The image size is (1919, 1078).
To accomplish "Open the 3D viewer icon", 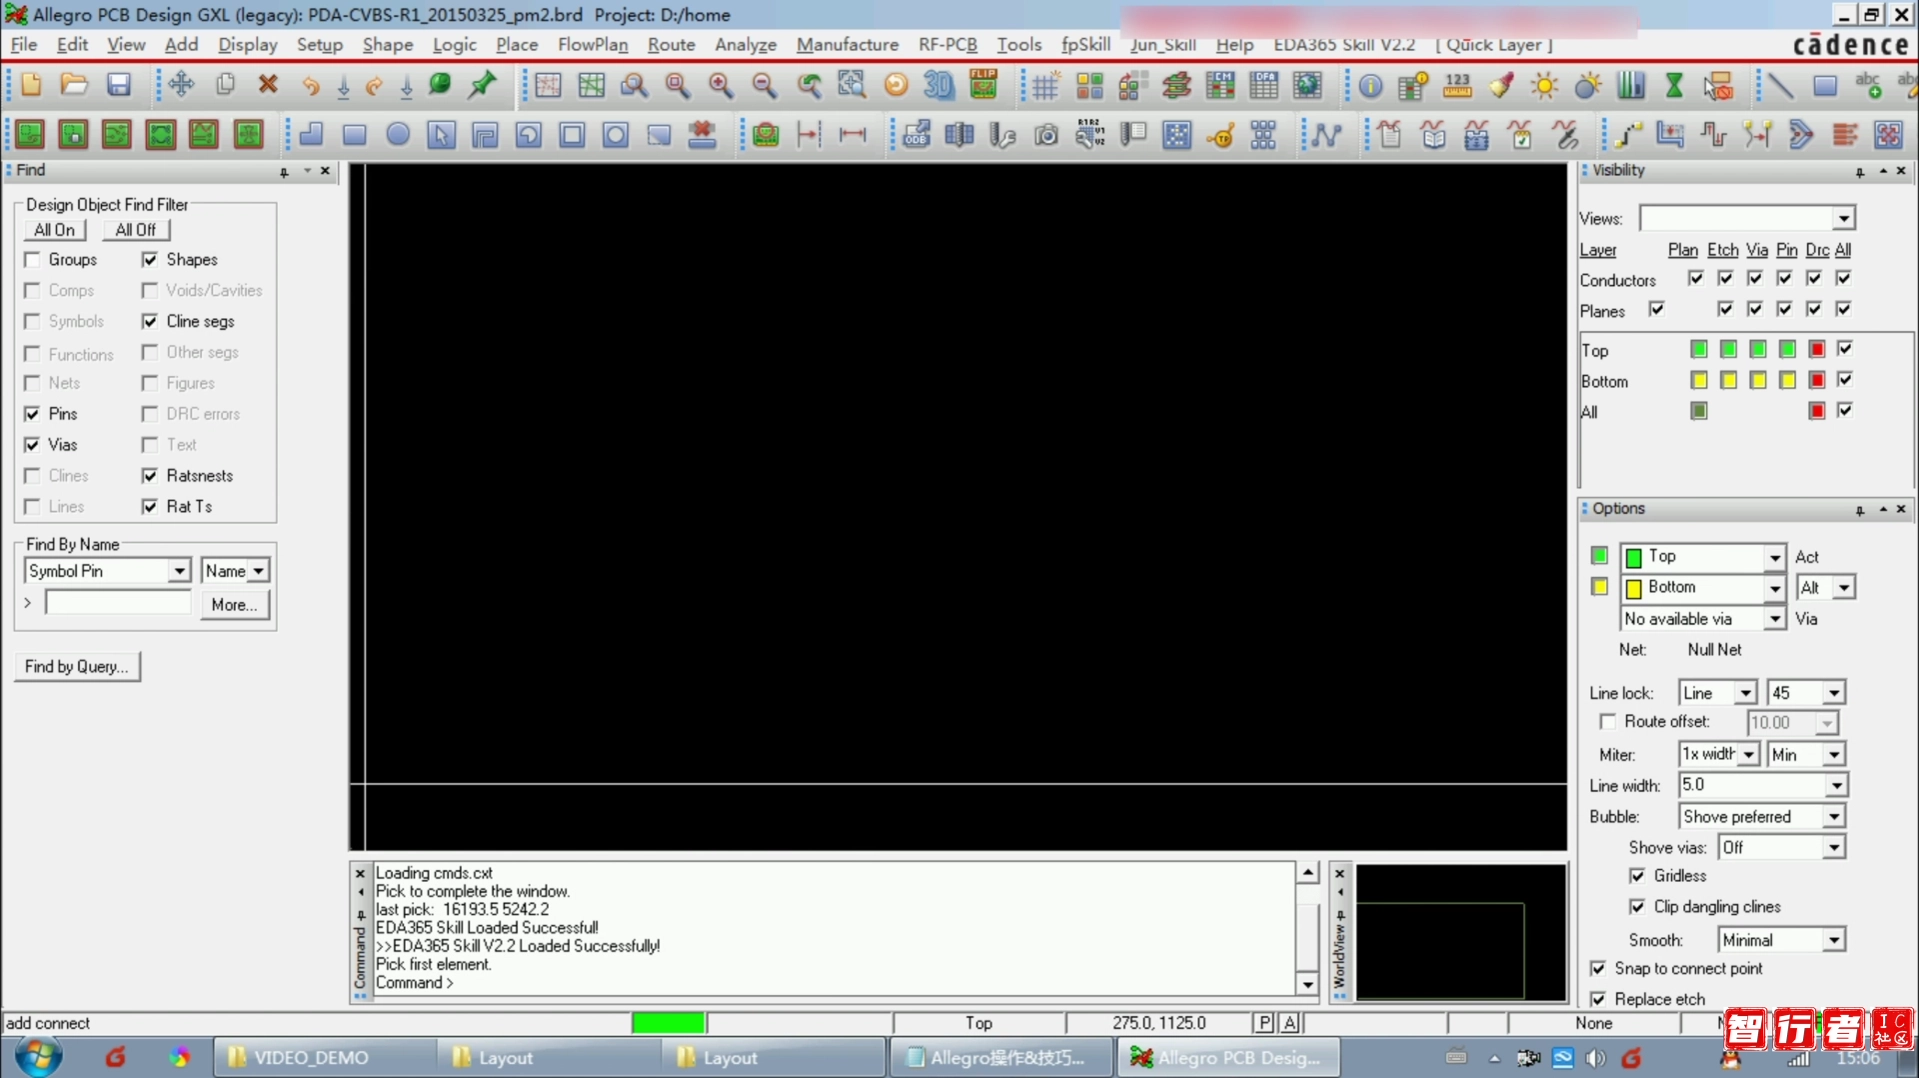I will [939, 85].
